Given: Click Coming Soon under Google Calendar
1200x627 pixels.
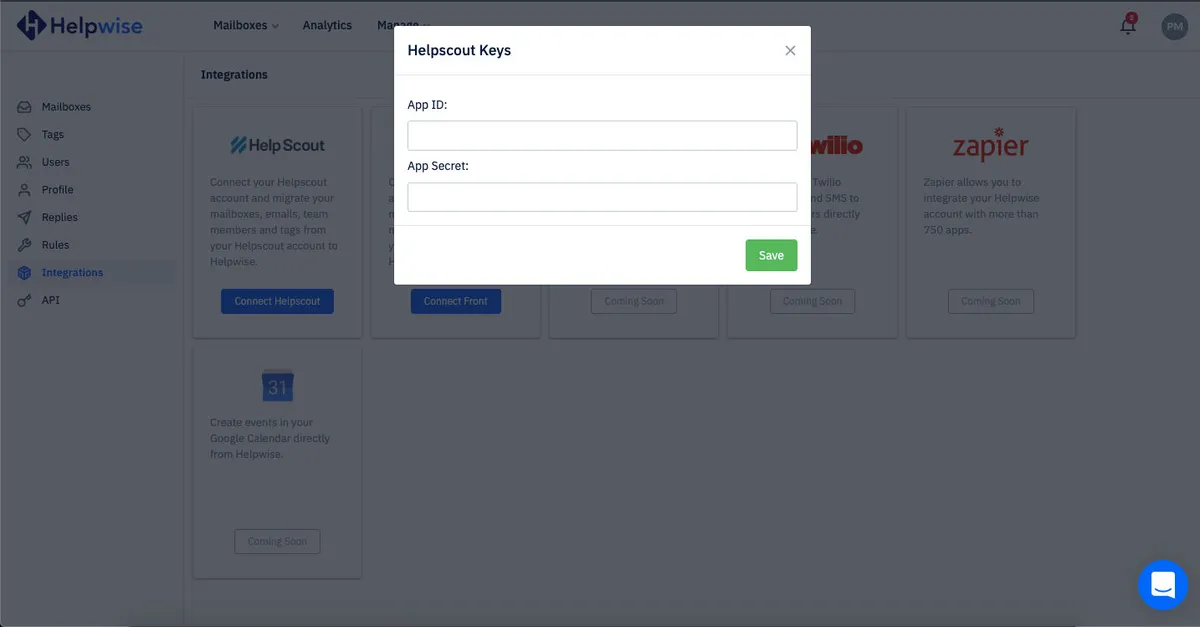Looking at the screenshot, I should [x=277, y=541].
